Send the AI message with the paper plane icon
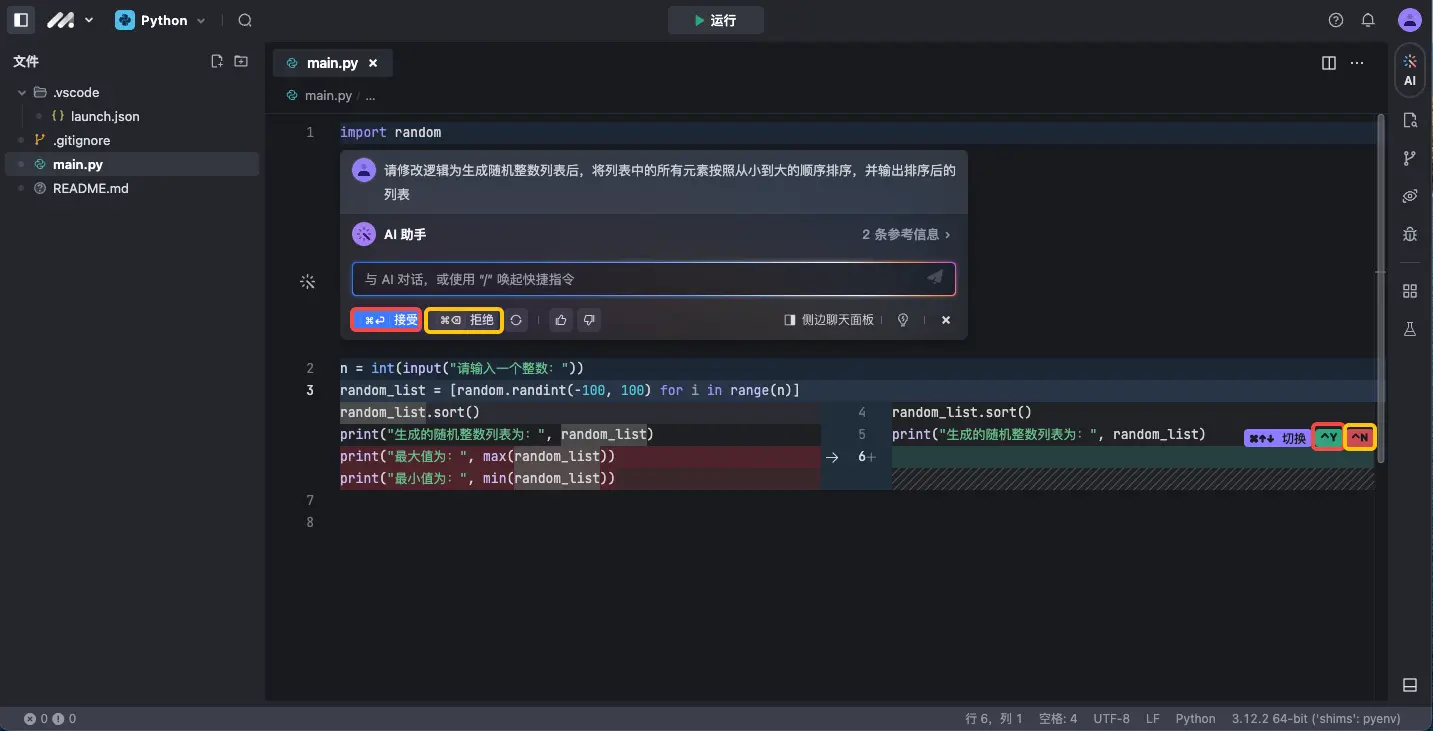This screenshot has height=731, width=1433. pos(935,278)
